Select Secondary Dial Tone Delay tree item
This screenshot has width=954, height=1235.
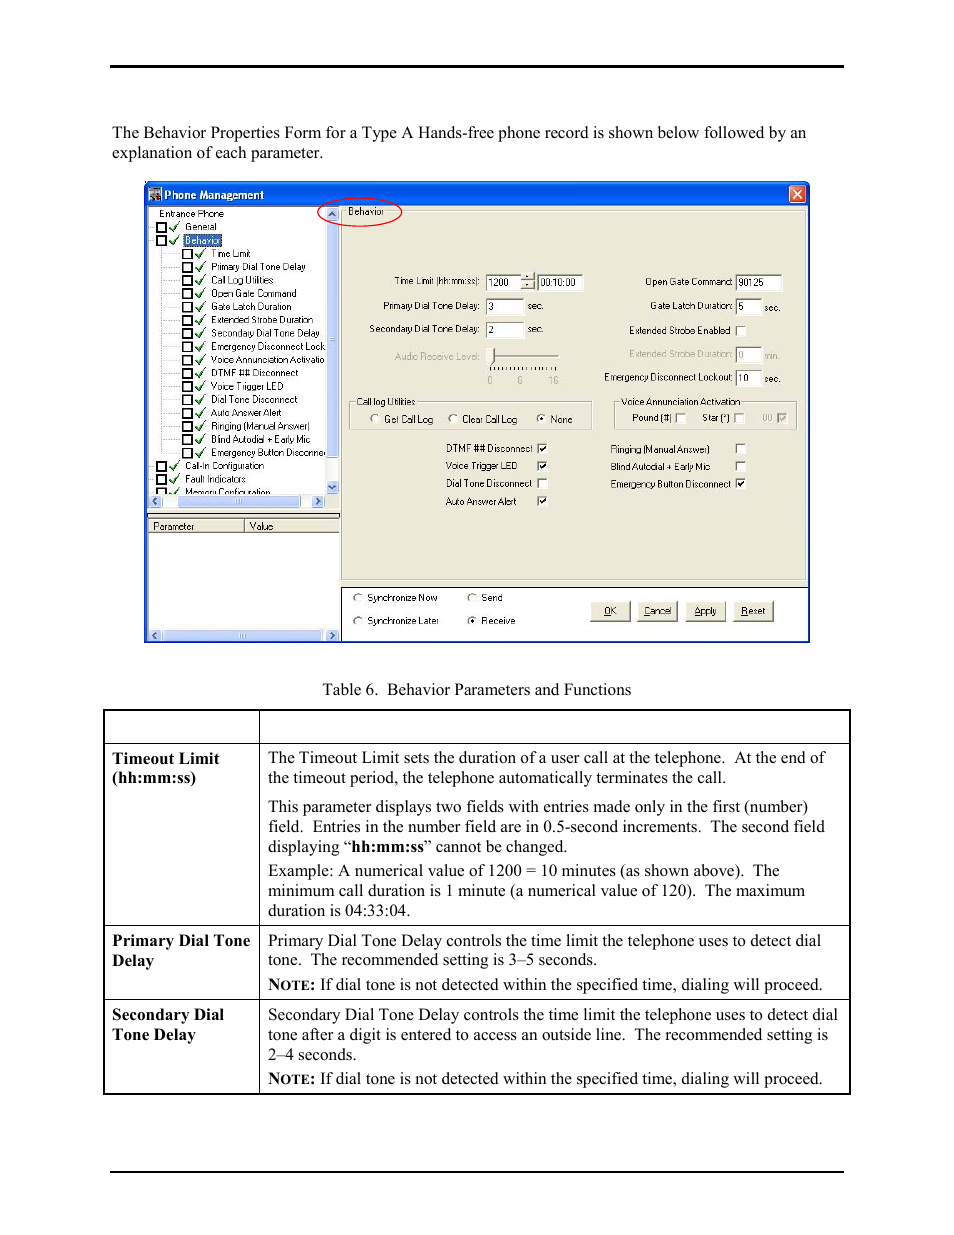(266, 333)
